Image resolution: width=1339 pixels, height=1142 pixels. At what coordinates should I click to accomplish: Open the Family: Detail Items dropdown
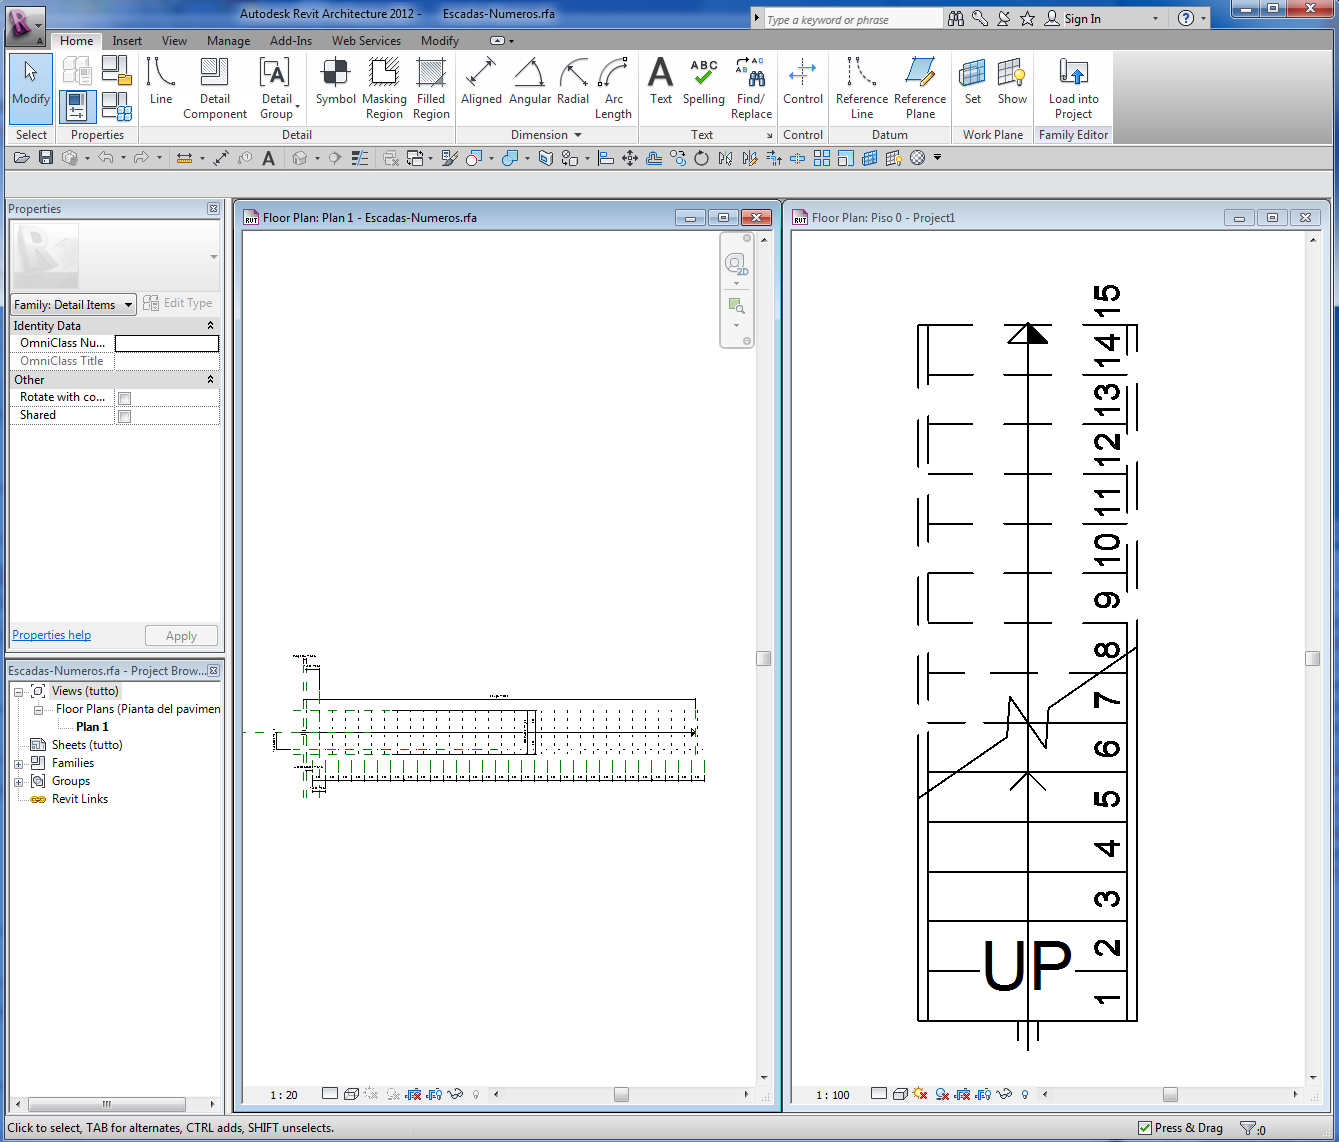(74, 305)
